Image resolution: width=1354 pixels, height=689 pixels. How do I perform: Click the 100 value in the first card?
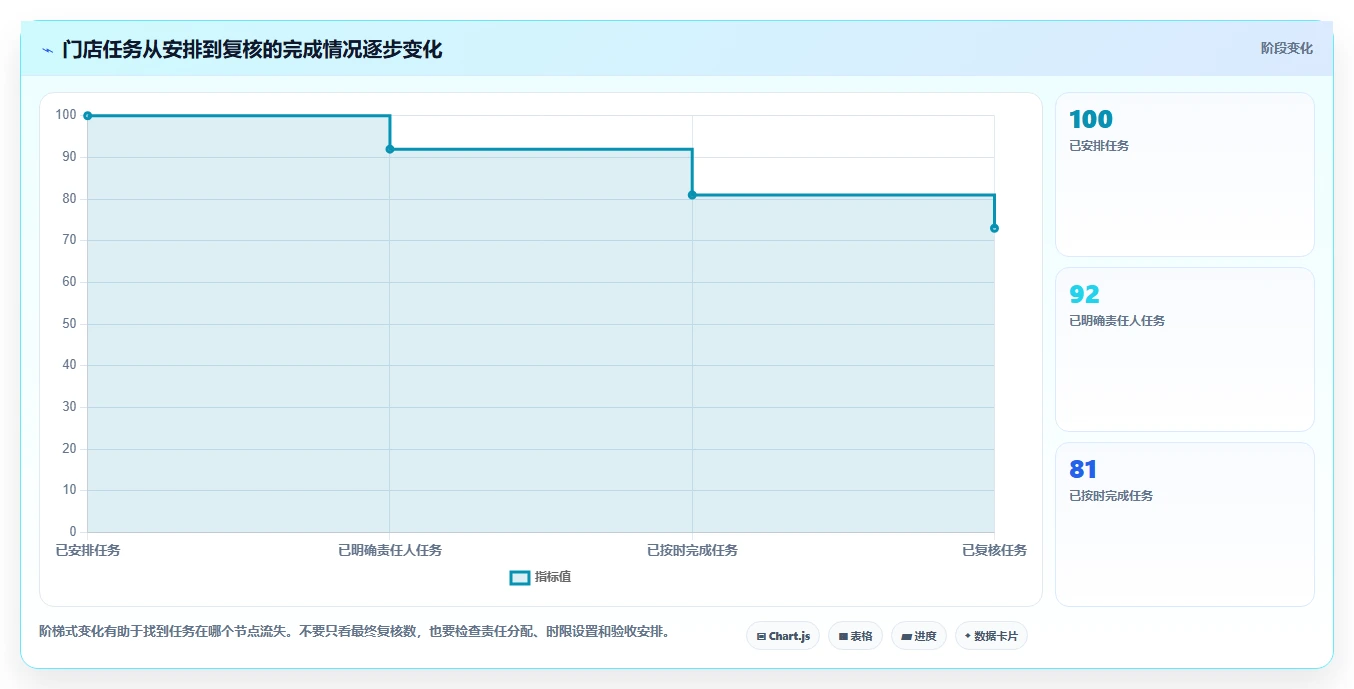[x=1090, y=120]
